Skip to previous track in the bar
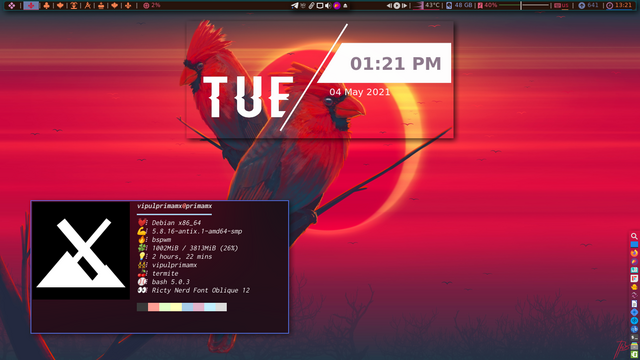This screenshot has height=360, width=640. click(389, 5)
